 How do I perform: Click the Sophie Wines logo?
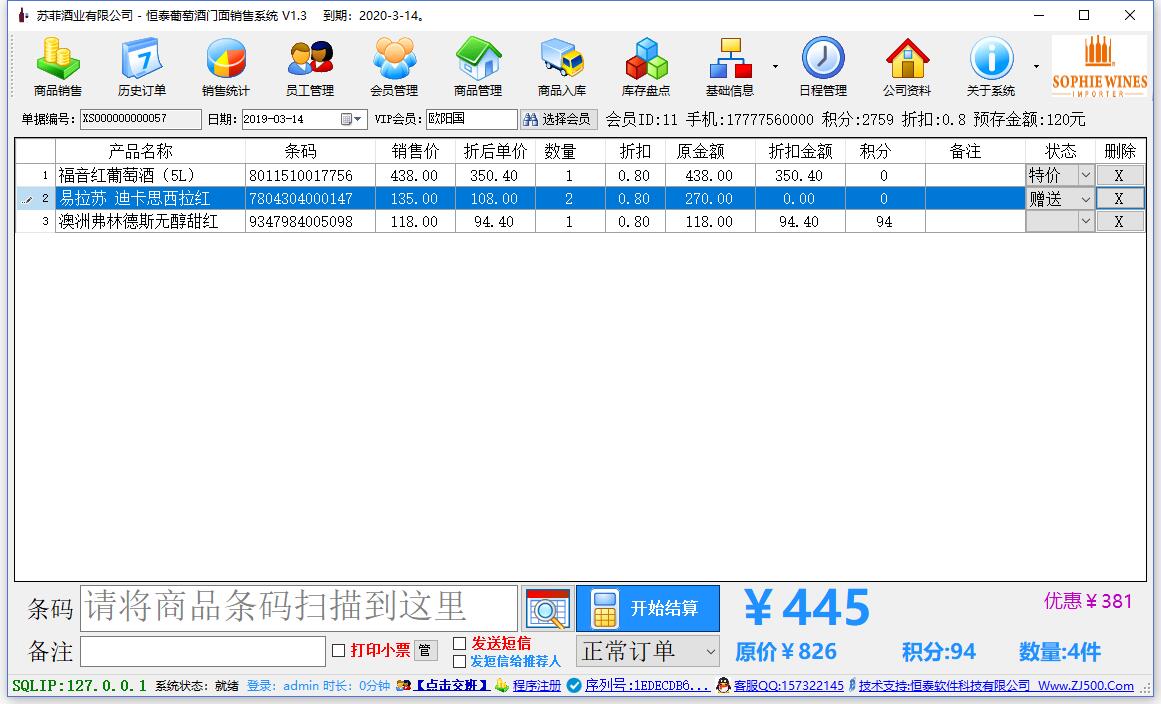click(x=1100, y=67)
